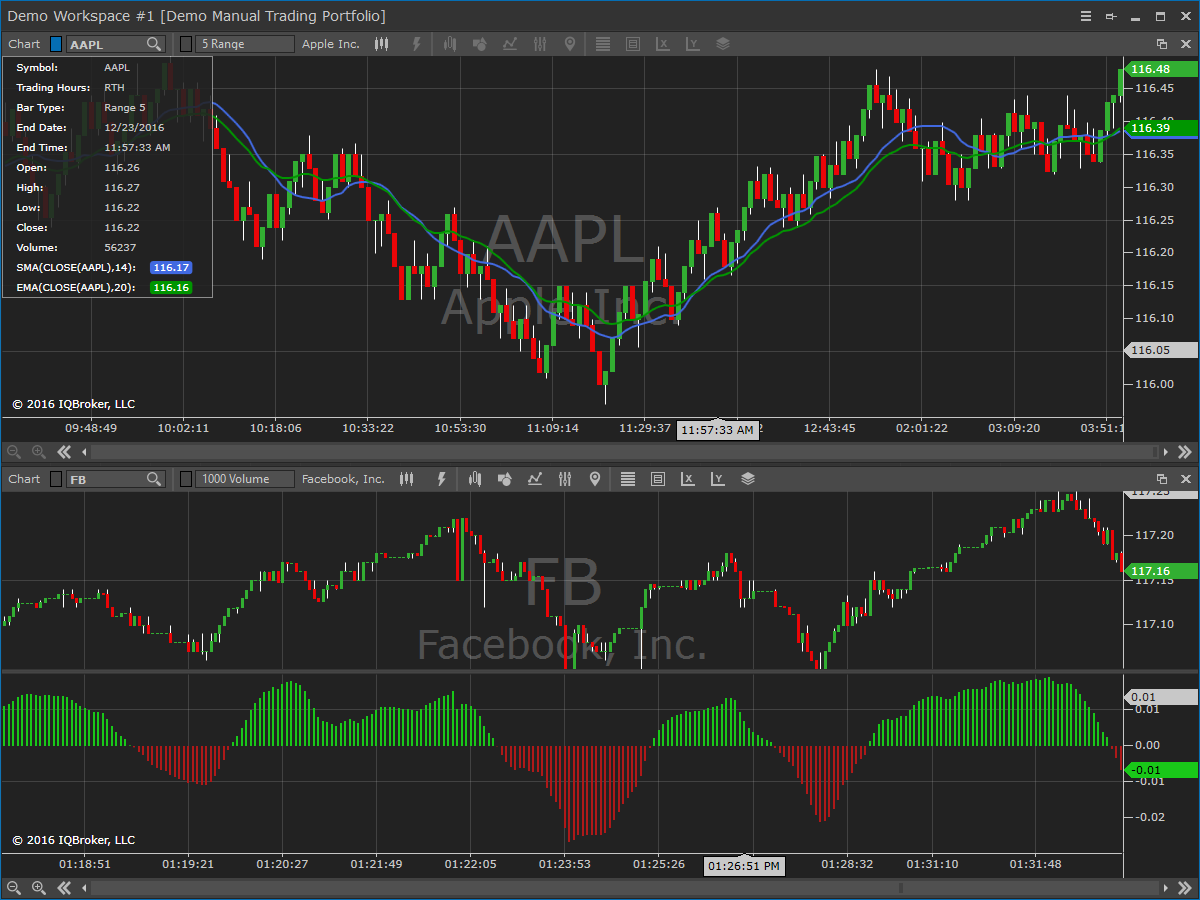Click the 116.05 crosshair price label
The width and height of the screenshot is (1200, 900).
pyautogui.click(x=1162, y=350)
